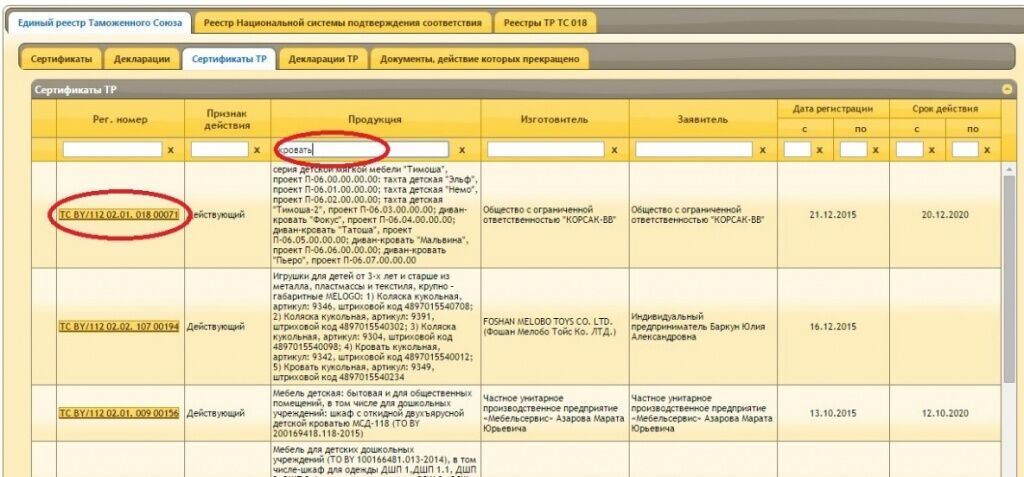
Task: Collapse the Сертификаты ТР panel
Action: click(x=1007, y=90)
